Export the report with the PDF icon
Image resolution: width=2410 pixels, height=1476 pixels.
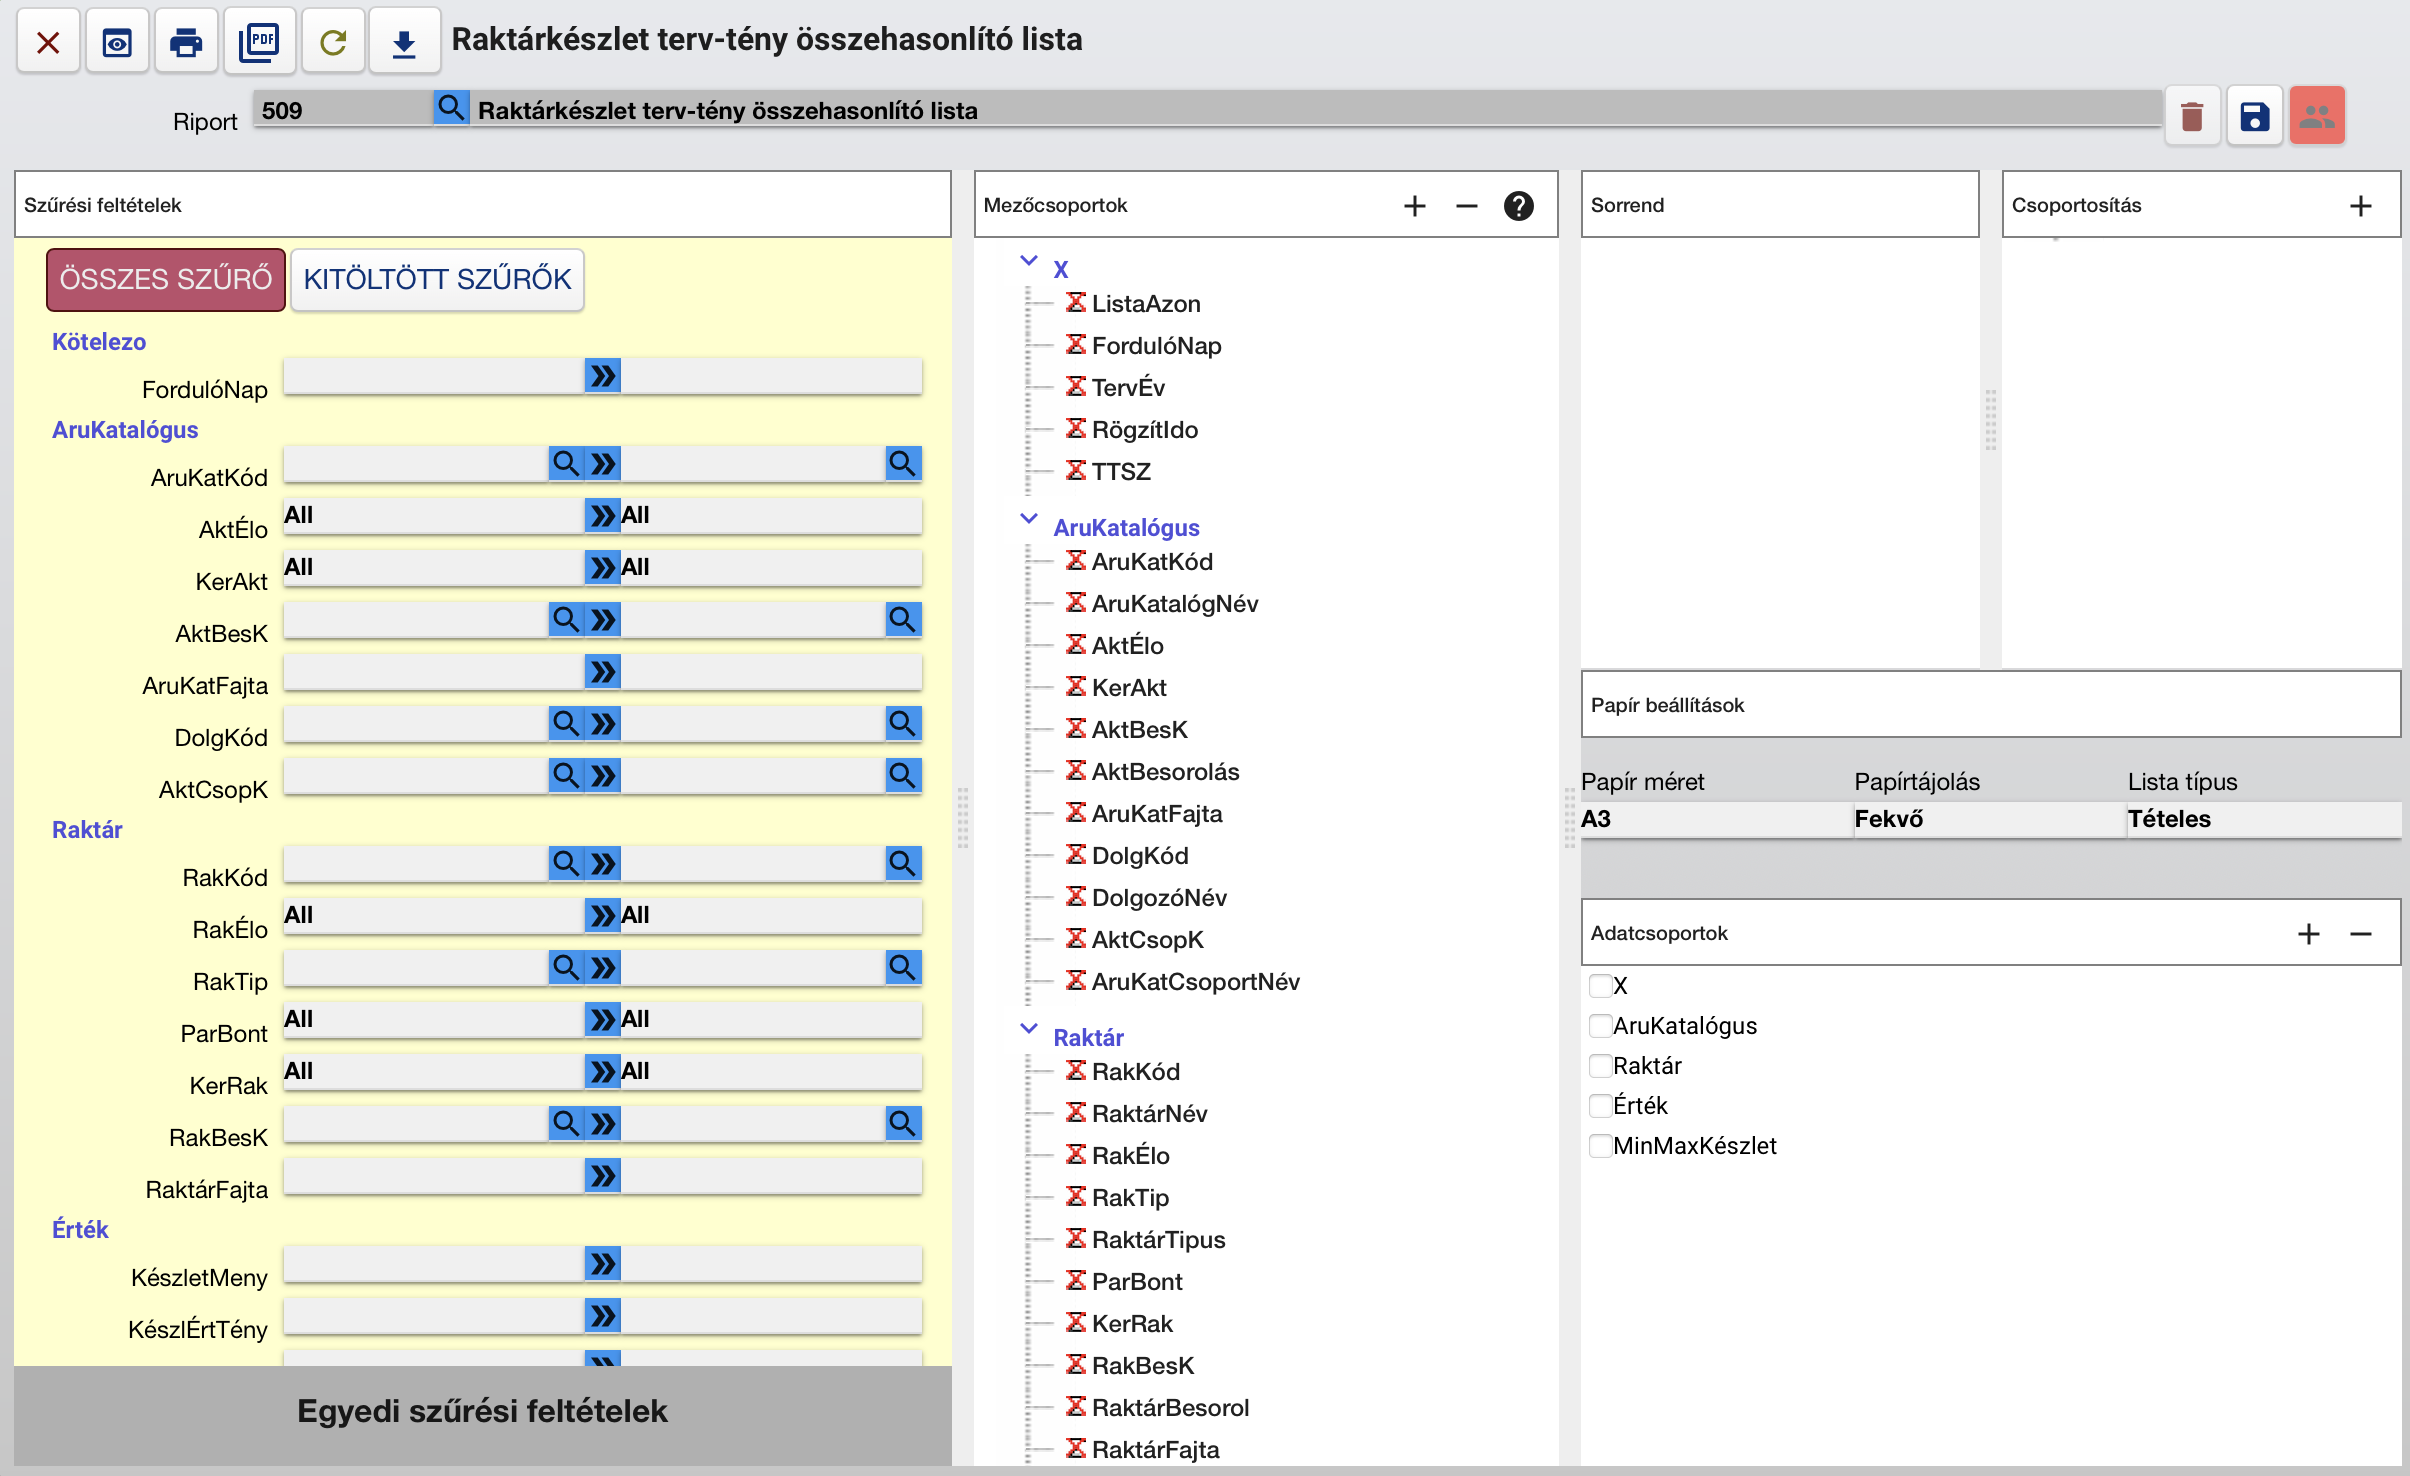[x=259, y=42]
